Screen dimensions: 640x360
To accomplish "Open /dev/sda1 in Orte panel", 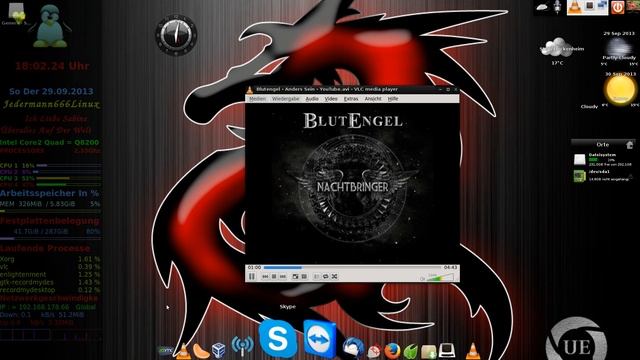I will coord(603,176).
